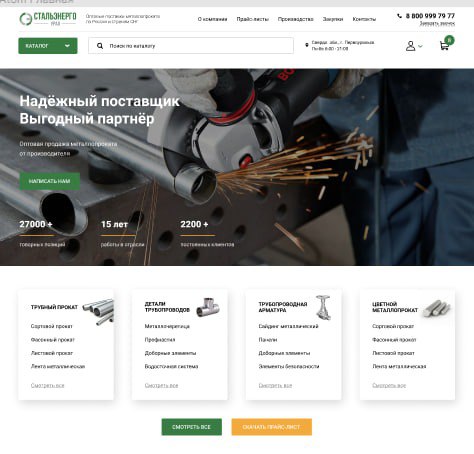Click the search magnifier icon
Viewport: 474px width, 454px height.
point(100,46)
